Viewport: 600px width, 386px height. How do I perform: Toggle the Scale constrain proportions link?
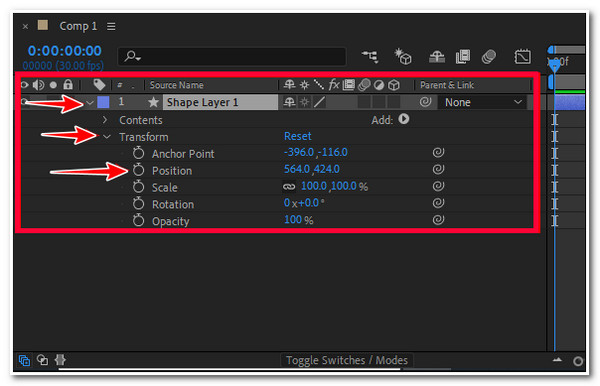coord(289,186)
